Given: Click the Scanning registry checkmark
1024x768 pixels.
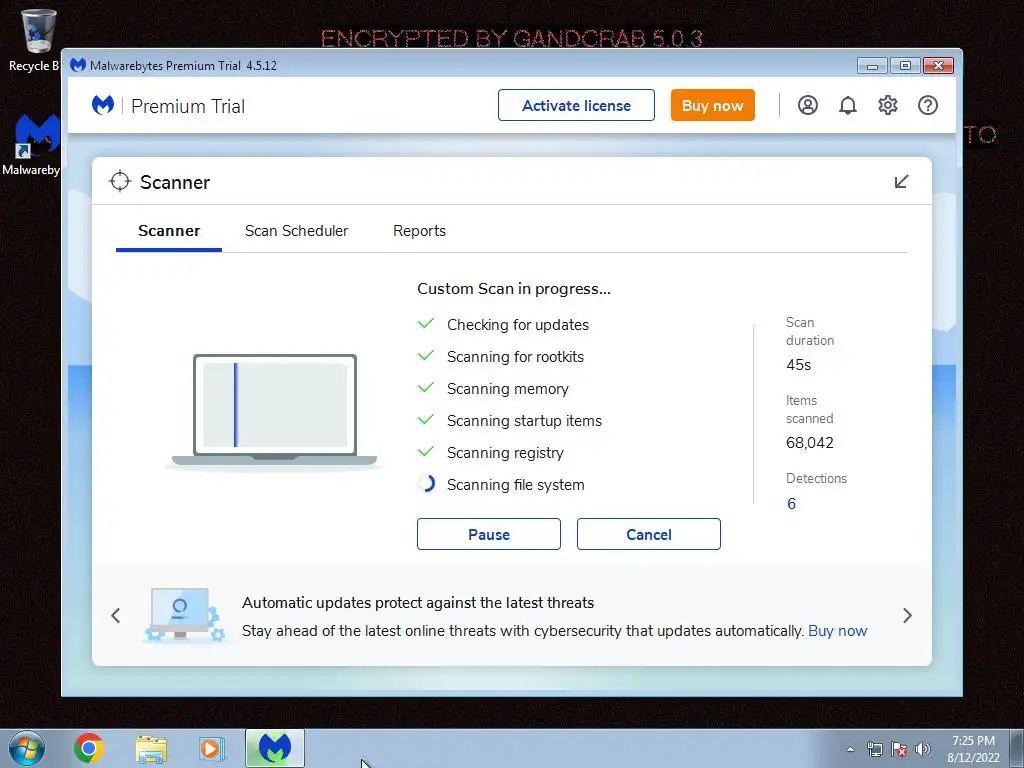Looking at the screenshot, I should (x=426, y=451).
